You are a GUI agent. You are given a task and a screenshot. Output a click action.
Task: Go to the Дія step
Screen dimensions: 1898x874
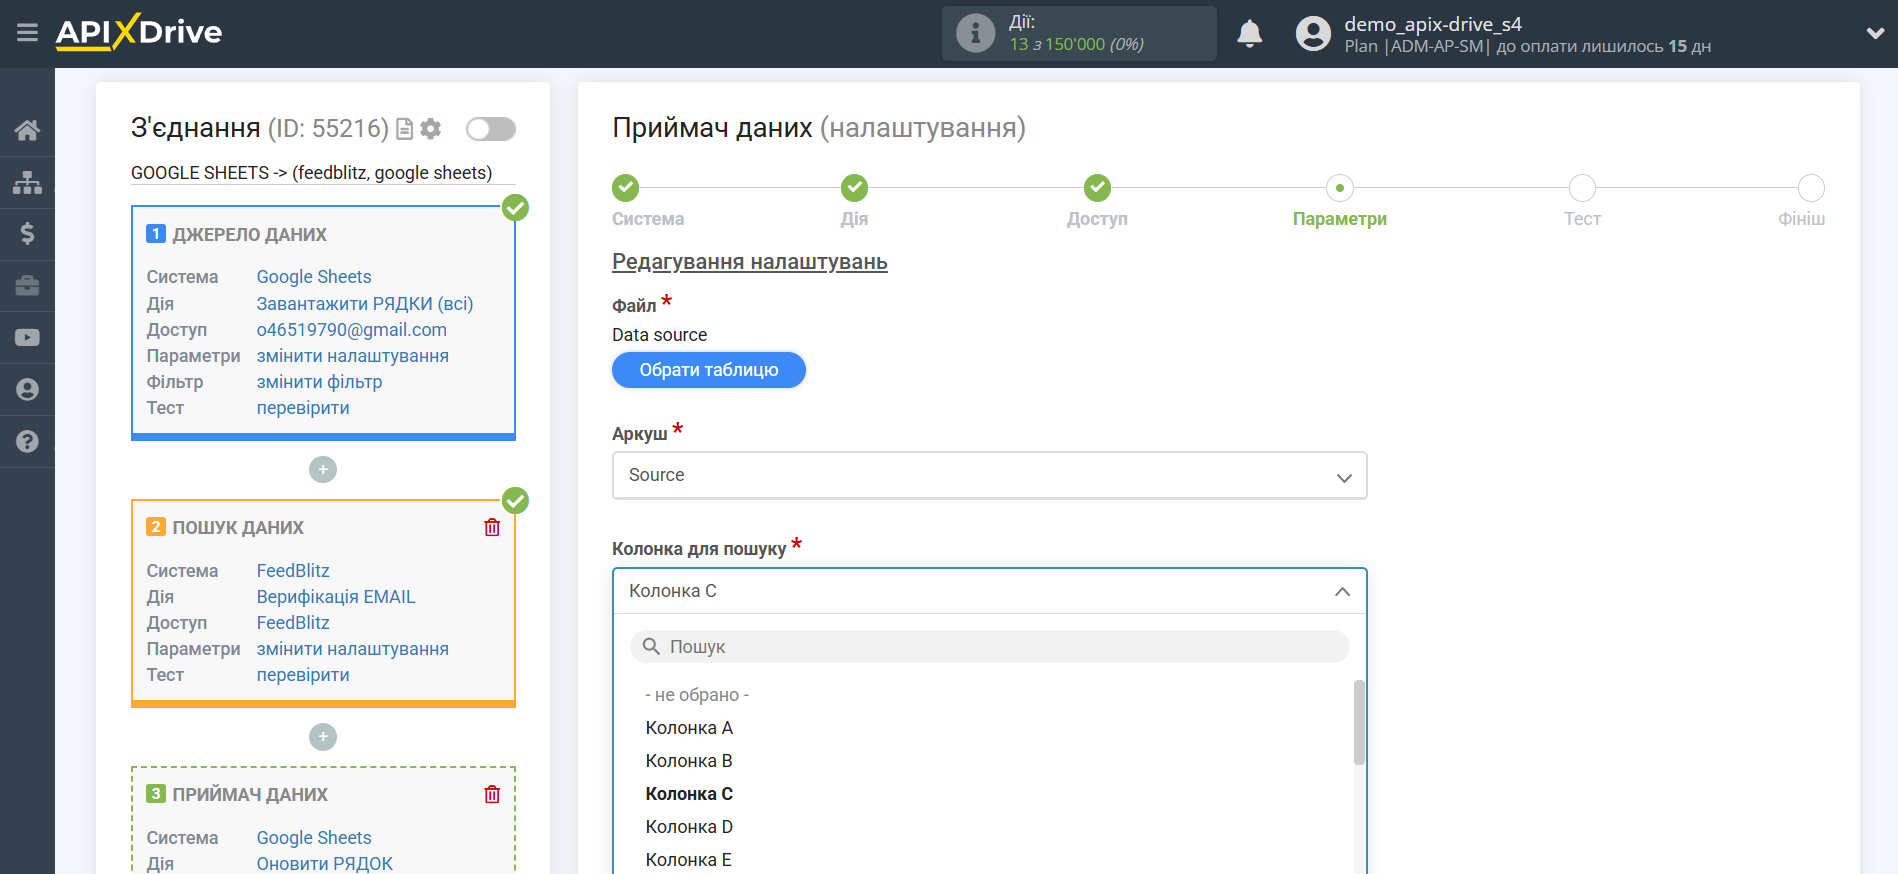(x=854, y=187)
